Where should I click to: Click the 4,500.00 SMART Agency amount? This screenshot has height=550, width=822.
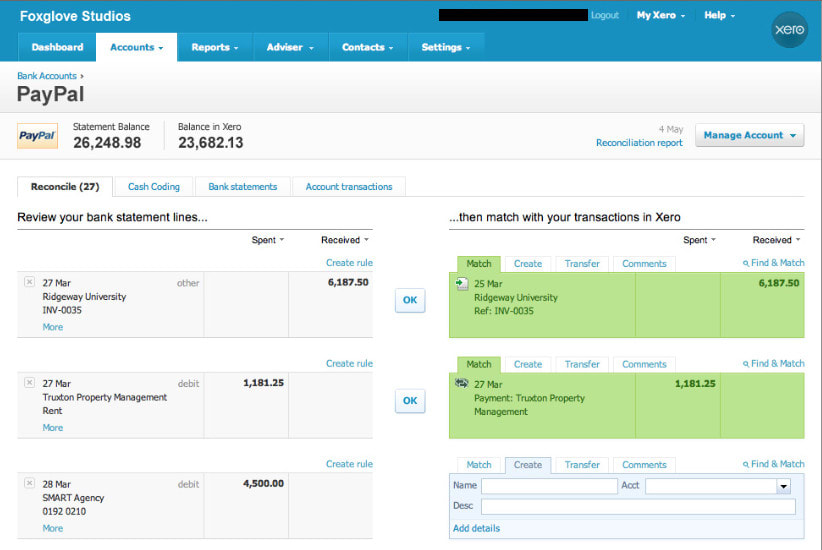(x=263, y=483)
